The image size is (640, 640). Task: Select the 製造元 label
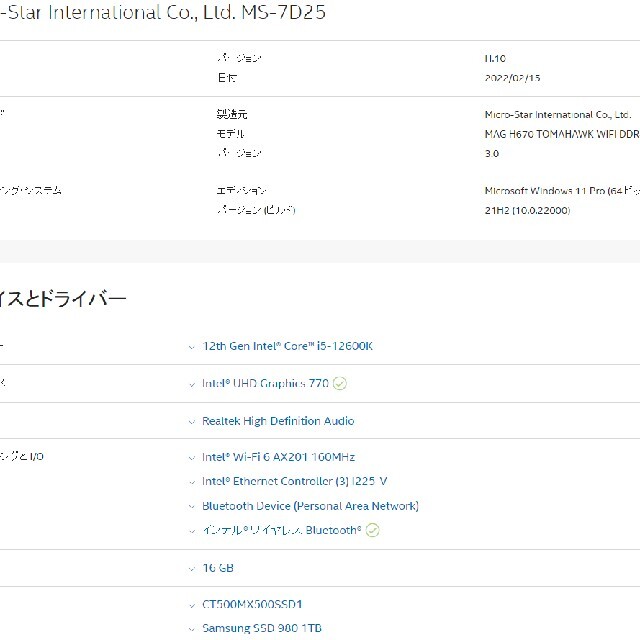pyautogui.click(x=232, y=114)
